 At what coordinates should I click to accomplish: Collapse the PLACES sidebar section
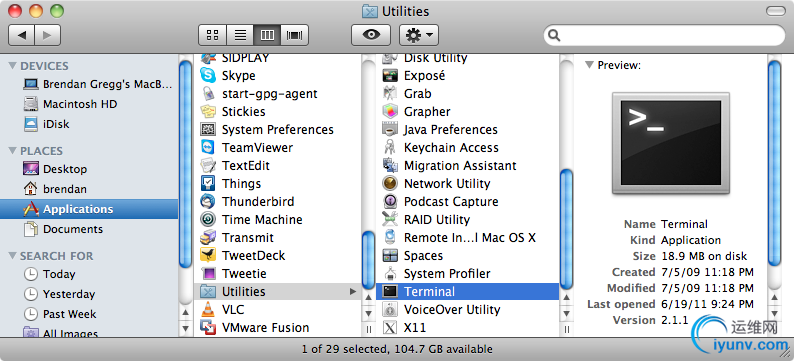(x=13, y=151)
